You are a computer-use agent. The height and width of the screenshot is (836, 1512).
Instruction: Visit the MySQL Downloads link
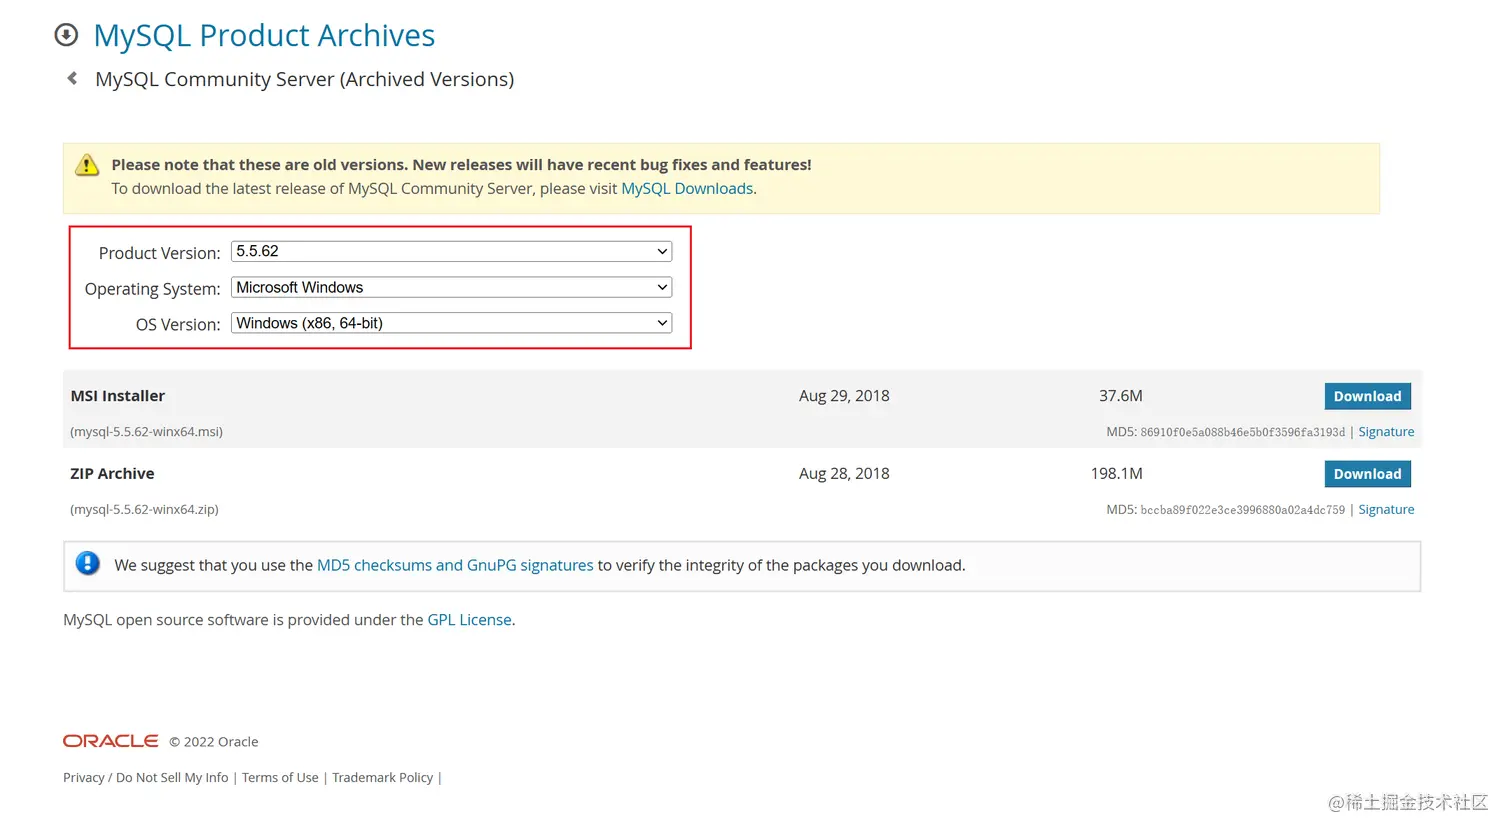[687, 189]
